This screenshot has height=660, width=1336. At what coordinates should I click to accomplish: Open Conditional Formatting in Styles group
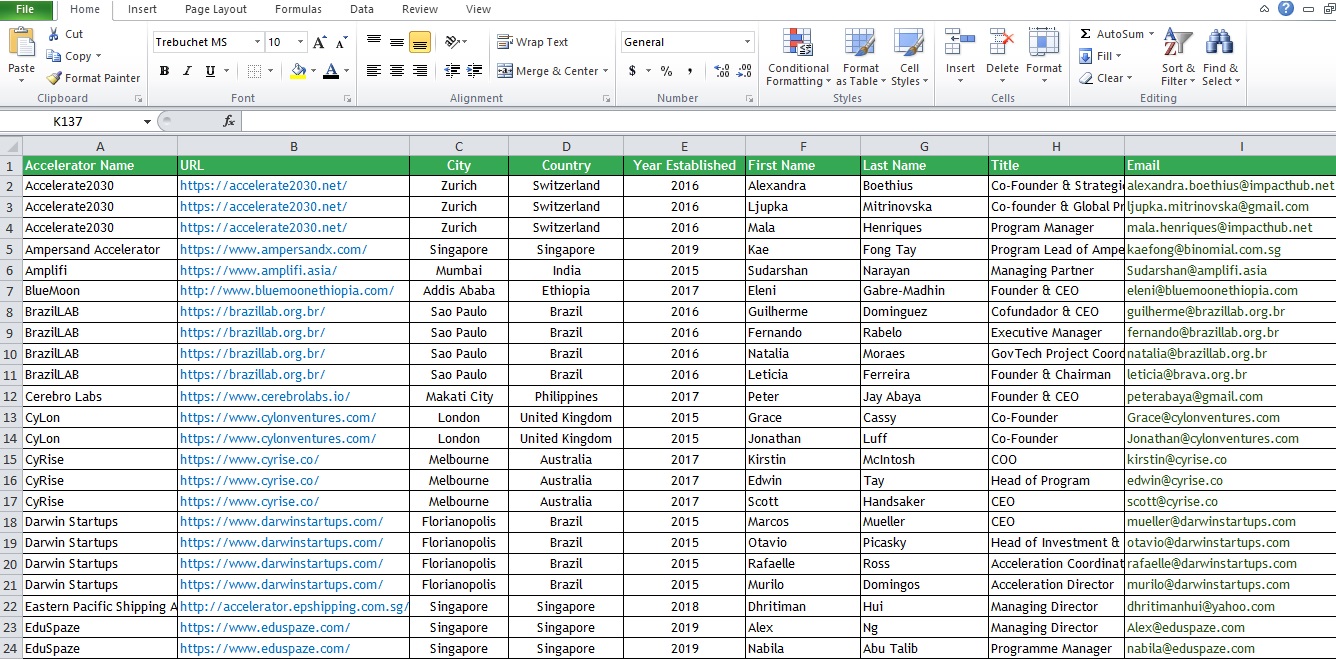pyautogui.click(x=798, y=58)
